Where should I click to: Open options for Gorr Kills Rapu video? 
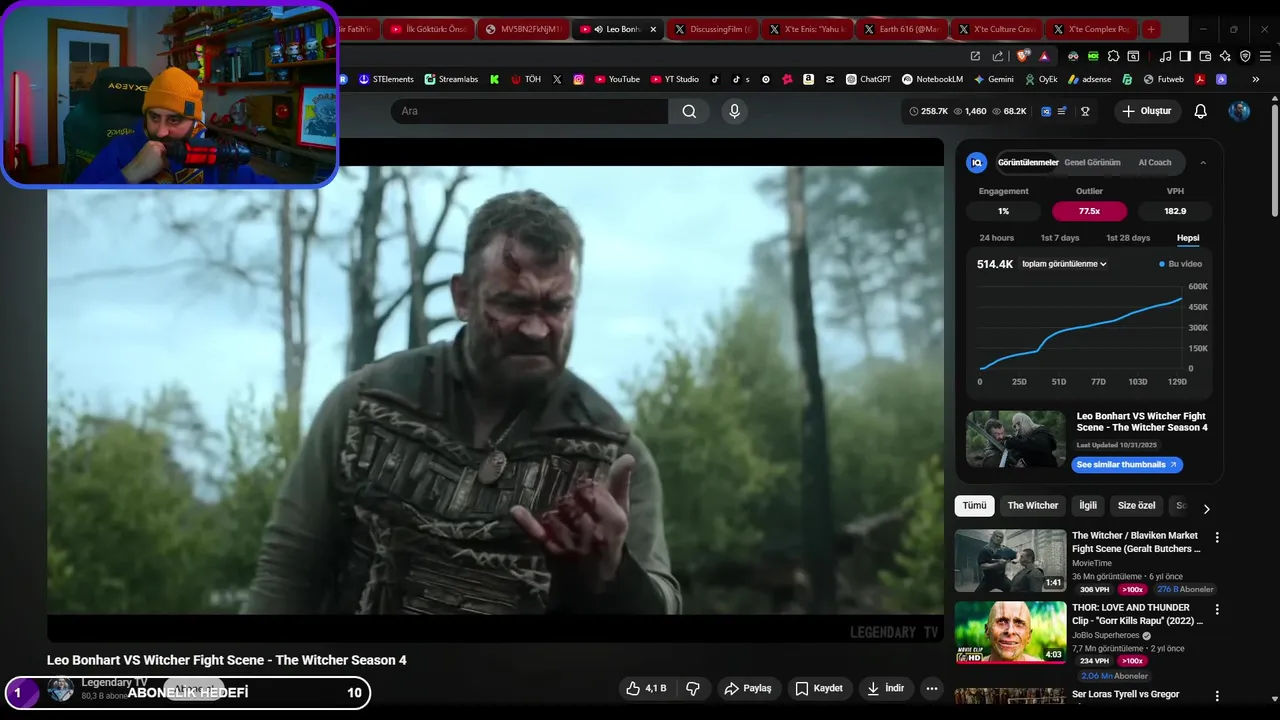tap(1217, 610)
